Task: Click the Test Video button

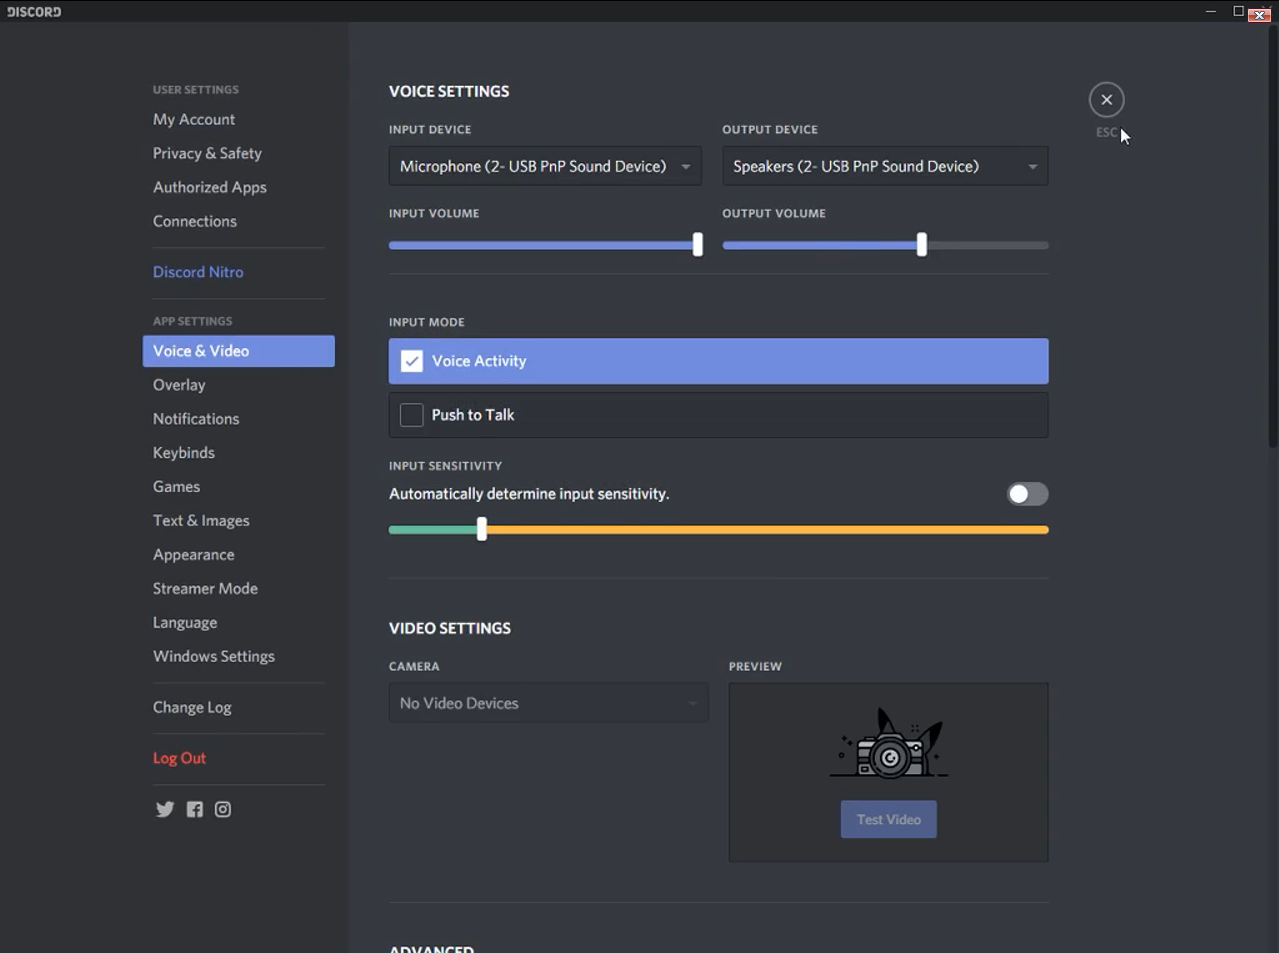Action: (889, 819)
